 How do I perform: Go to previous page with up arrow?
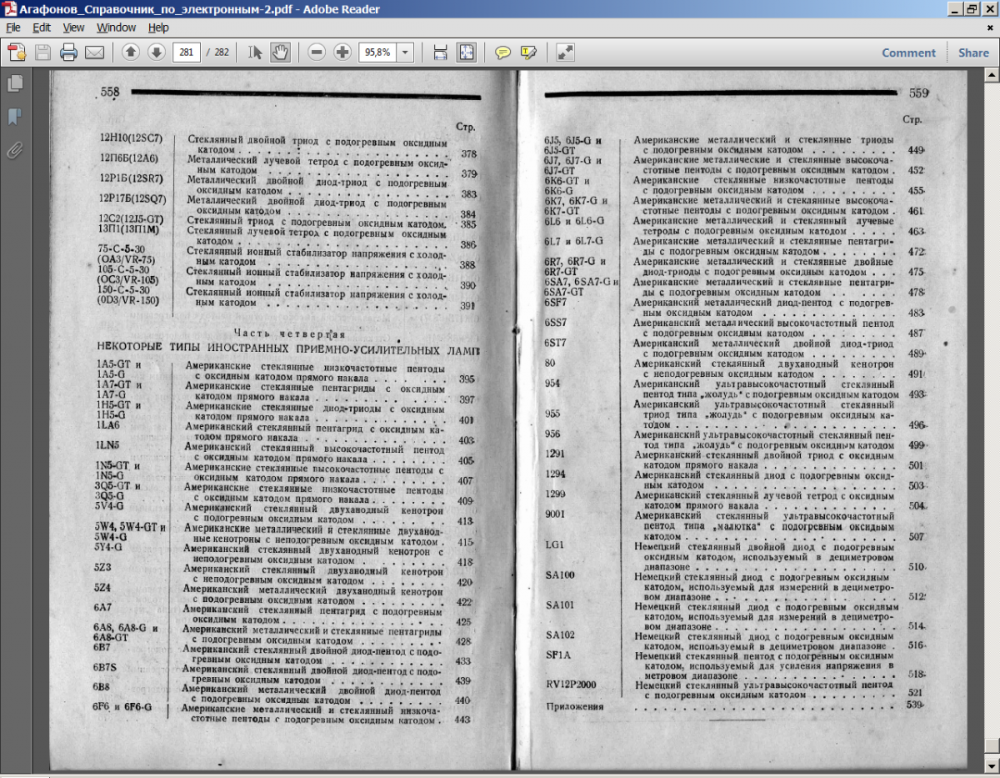pos(131,52)
